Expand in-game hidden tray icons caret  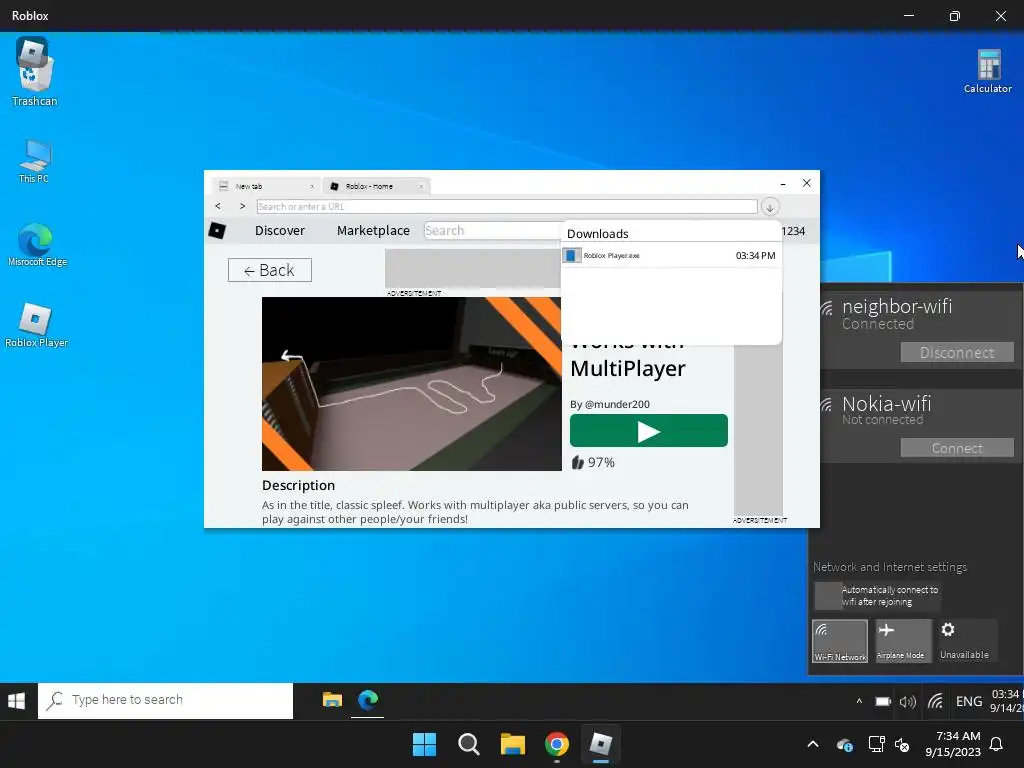point(859,701)
